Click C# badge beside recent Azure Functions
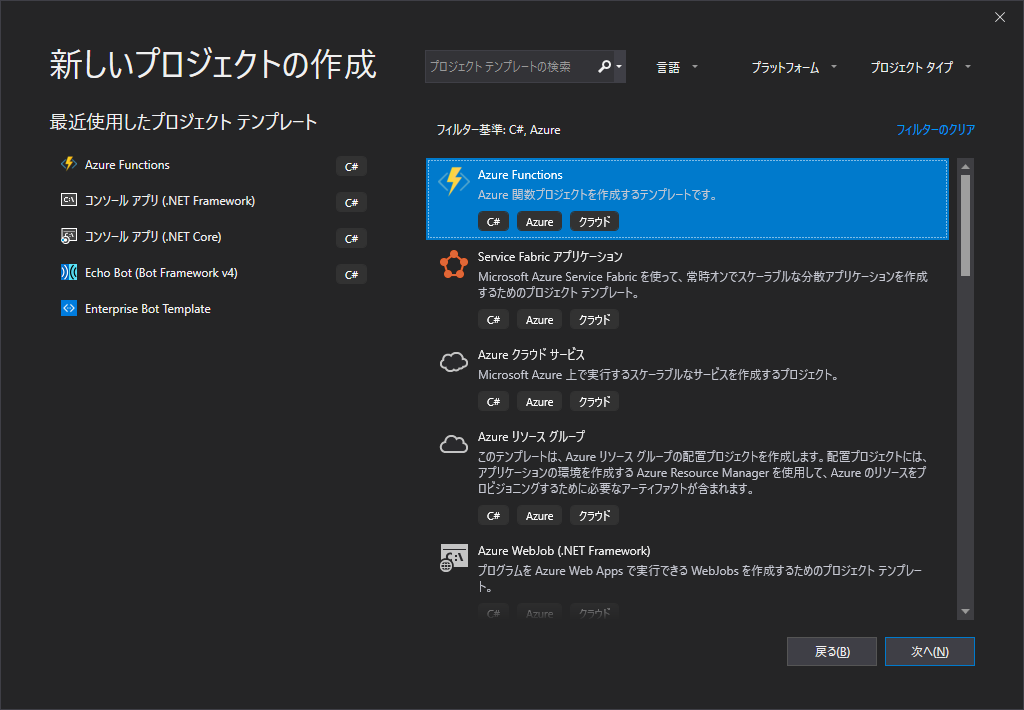 [x=351, y=167]
